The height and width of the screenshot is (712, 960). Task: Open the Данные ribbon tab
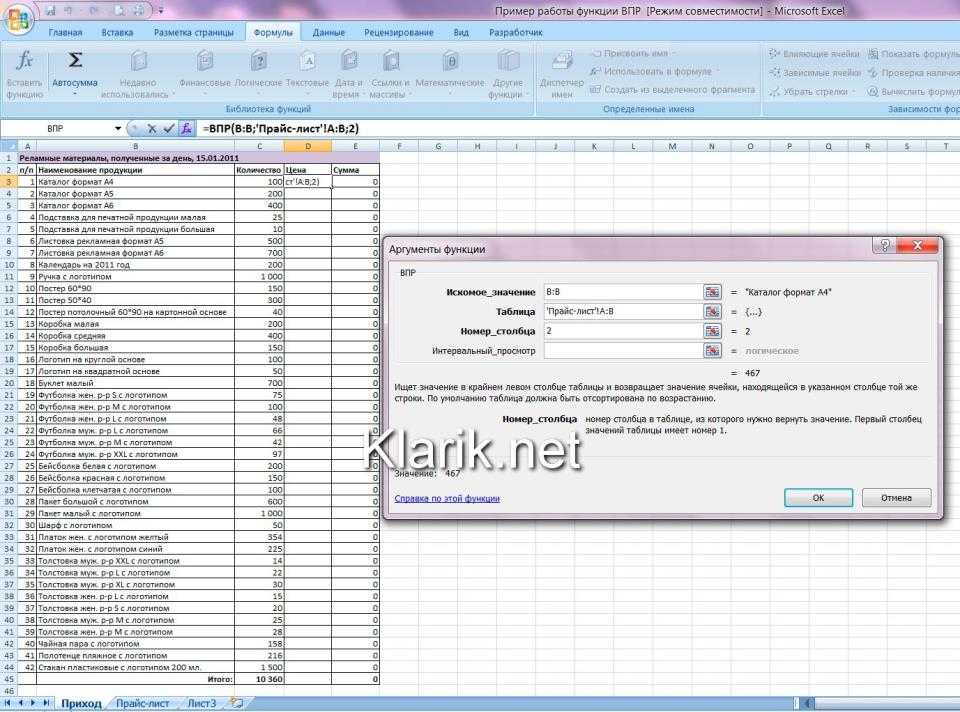(328, 32)
